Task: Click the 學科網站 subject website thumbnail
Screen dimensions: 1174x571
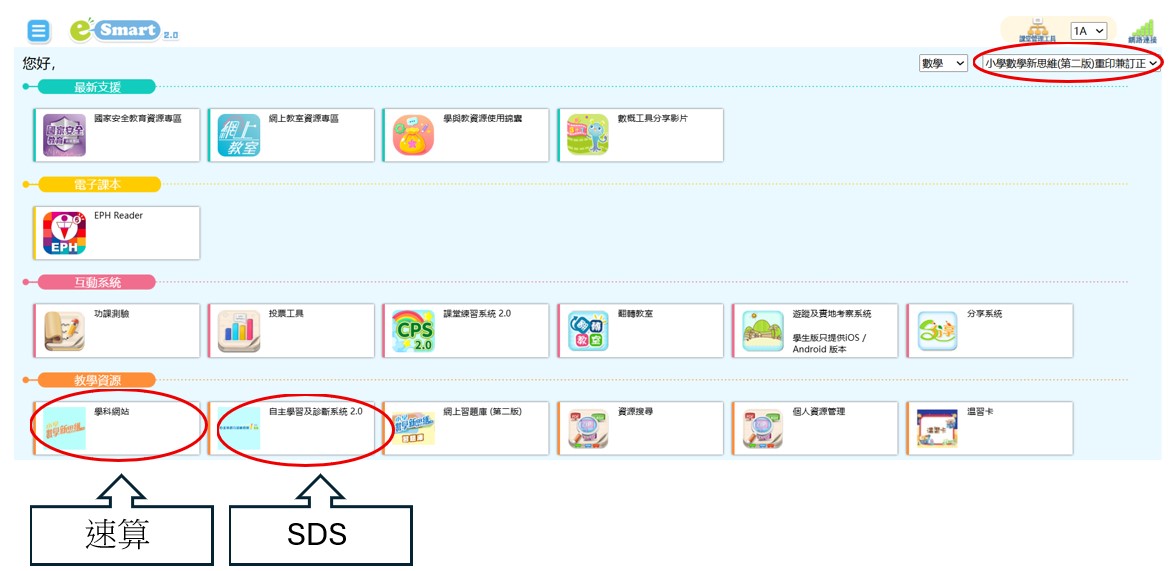Action: (x=65, y=429)
